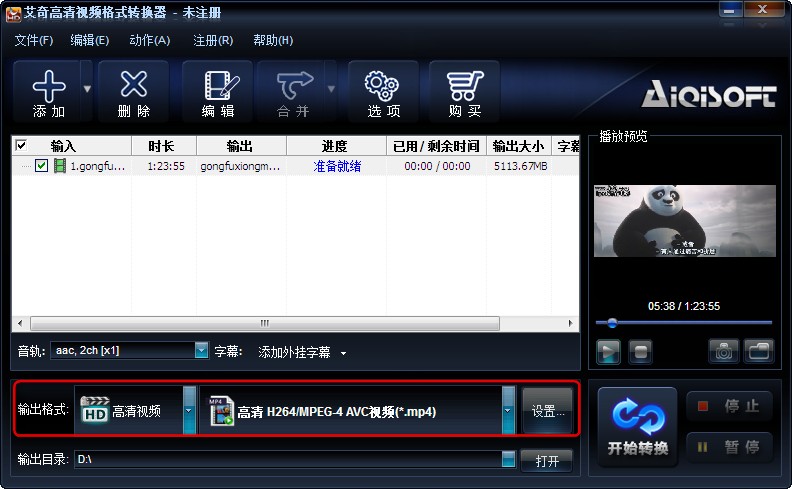Viewport: 792px width, 489px height.
Task: Take a snapshot with the camera icon
Action: click(x=723, y=351)
